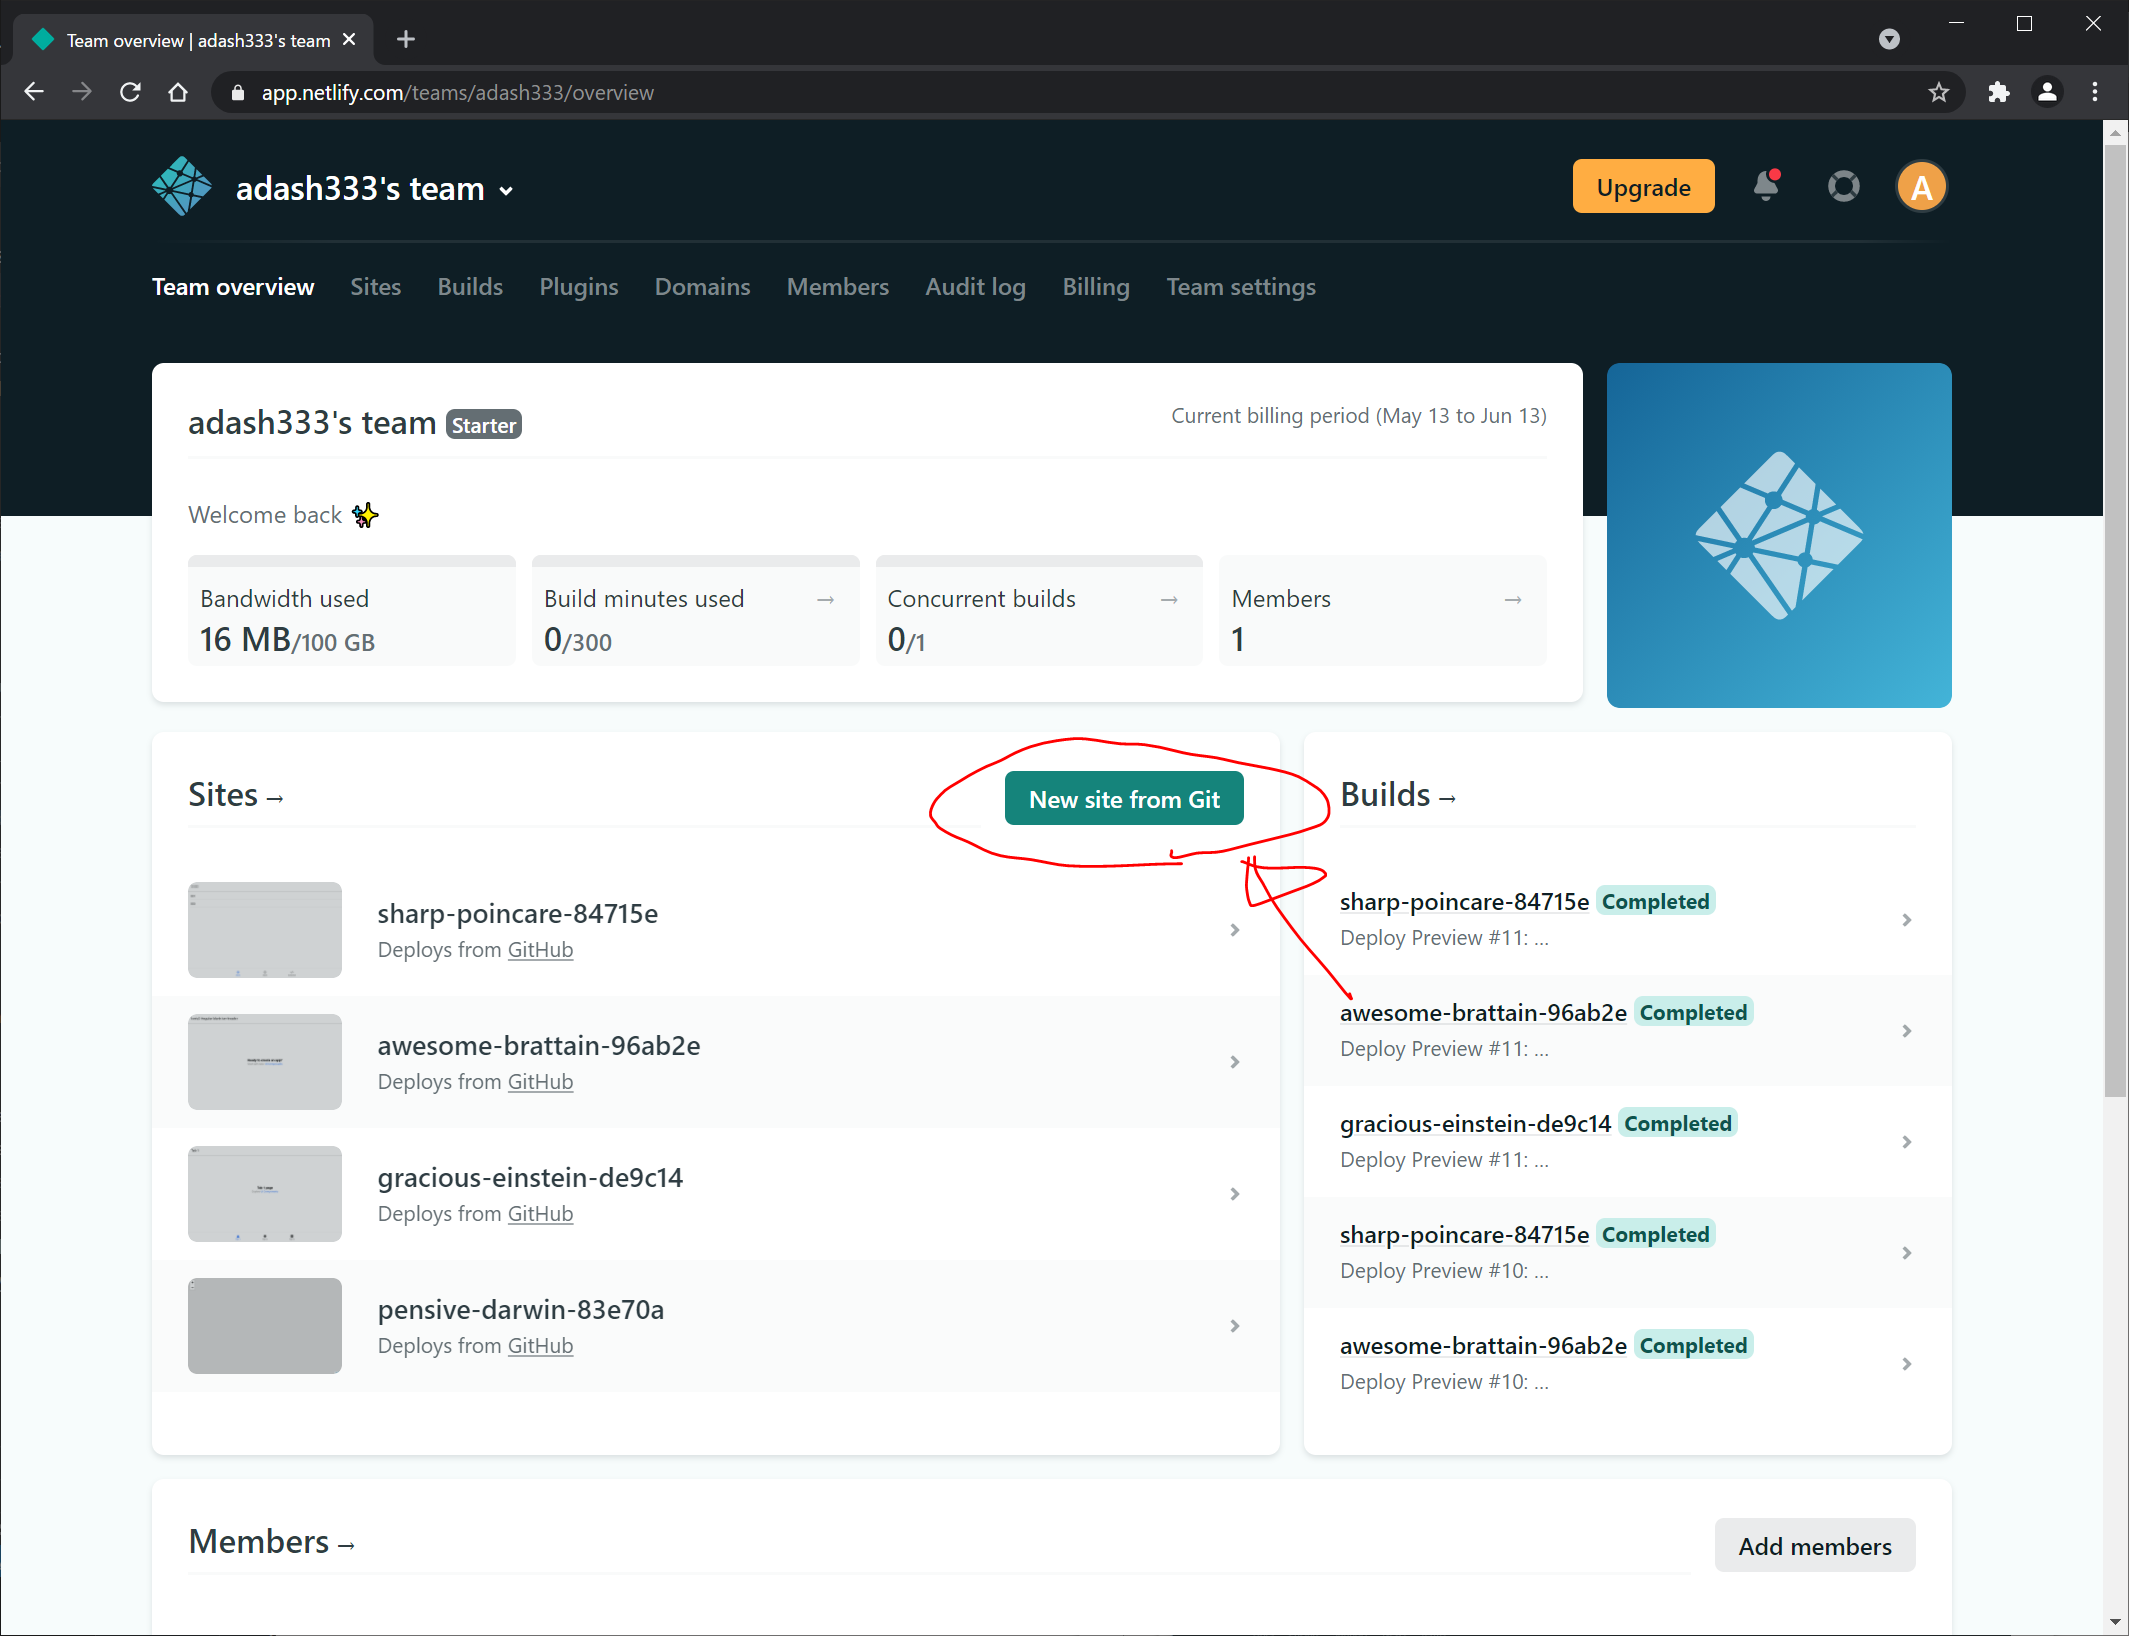
Task: Expand the adash333's team dropdown
Action: click(507, 191)
